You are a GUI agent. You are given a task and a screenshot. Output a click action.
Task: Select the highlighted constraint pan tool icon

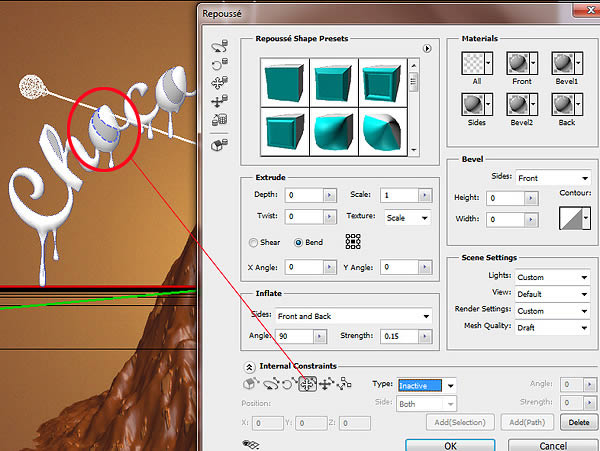(x=308, y=384)
